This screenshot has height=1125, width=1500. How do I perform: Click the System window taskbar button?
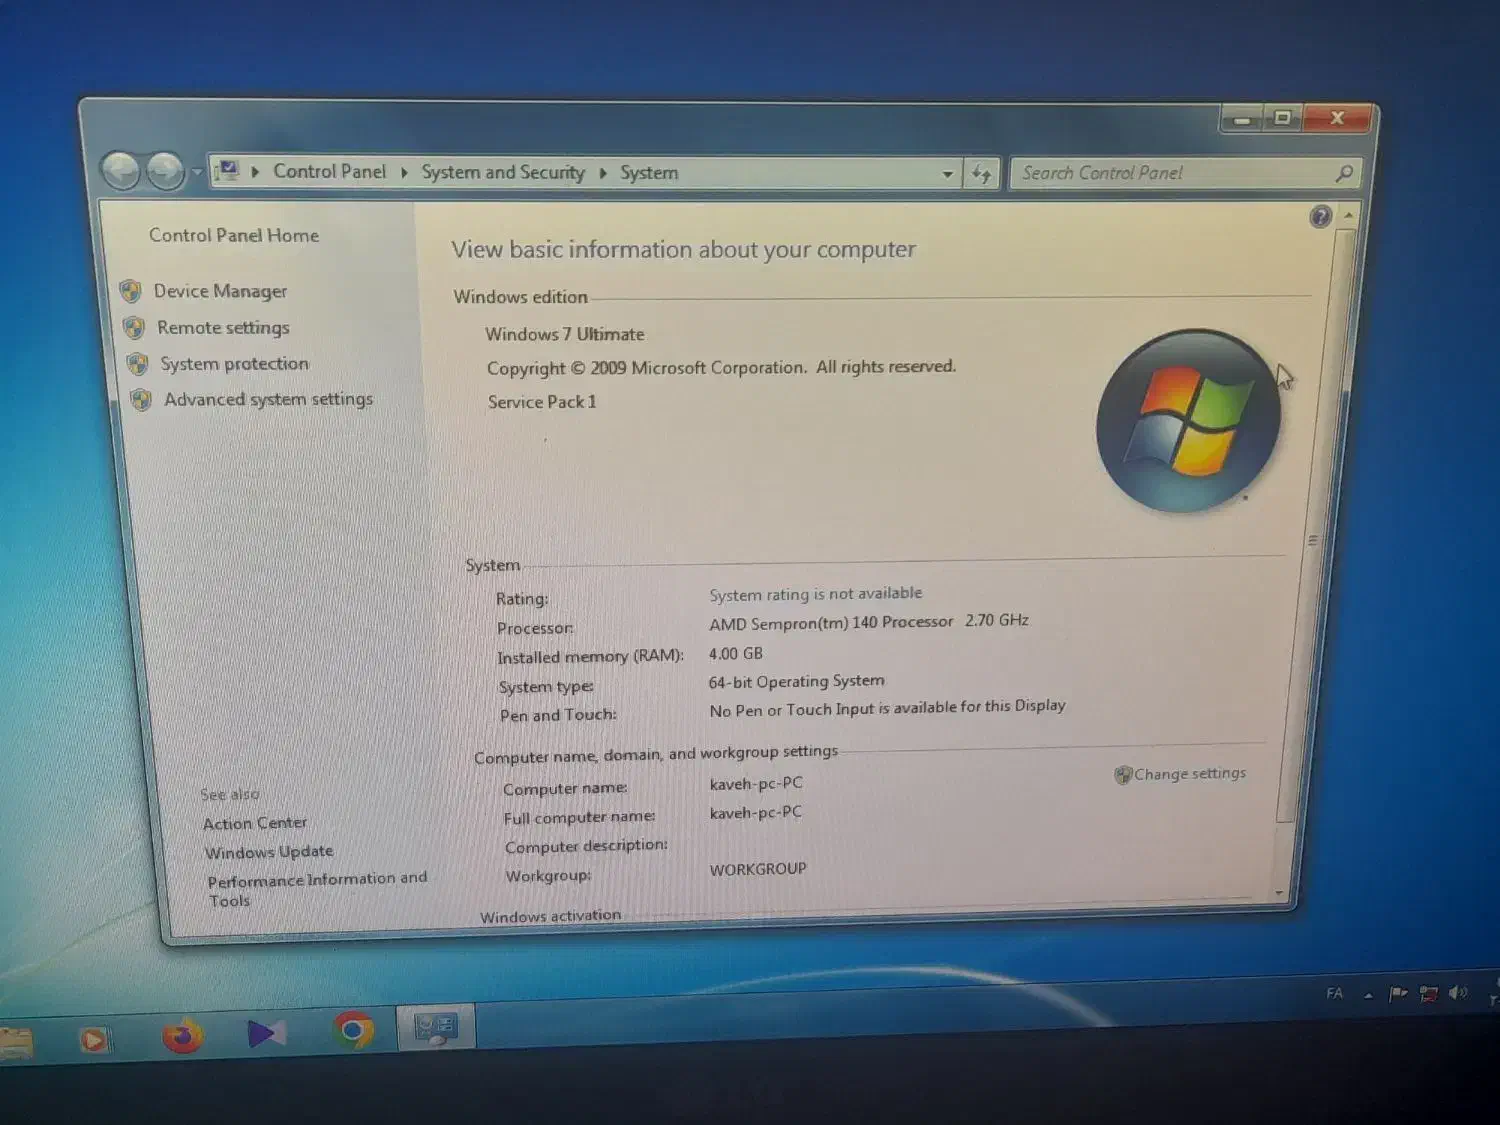coord(437,1028)
